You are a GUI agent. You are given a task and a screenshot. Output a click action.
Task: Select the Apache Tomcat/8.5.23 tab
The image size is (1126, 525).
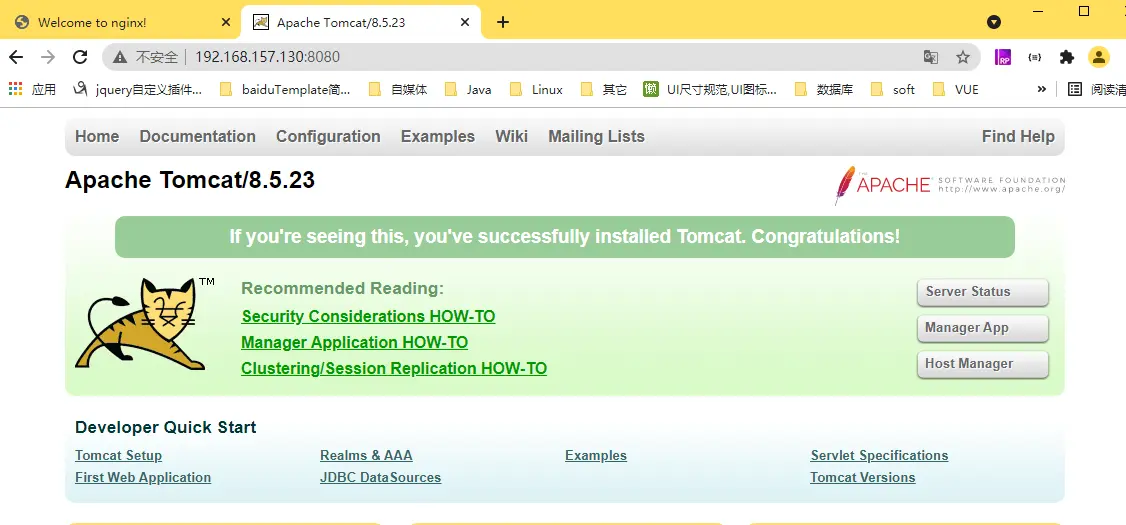click(x=360, y=22)
